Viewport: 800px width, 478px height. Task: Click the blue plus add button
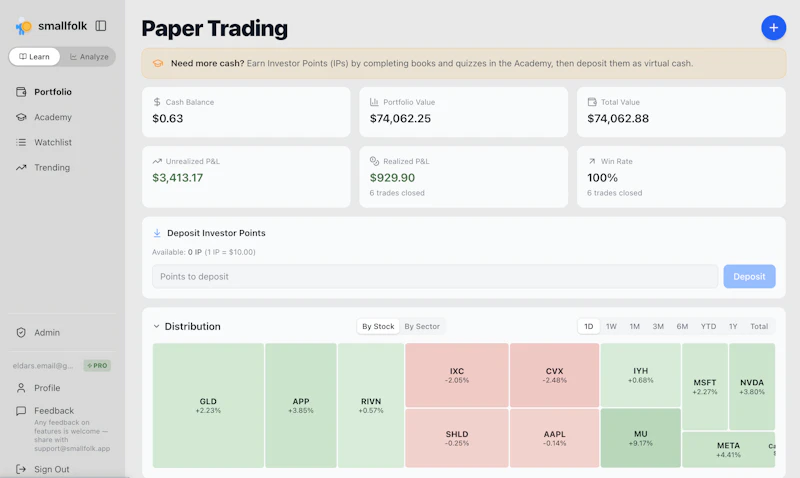(x=773, y=28)
